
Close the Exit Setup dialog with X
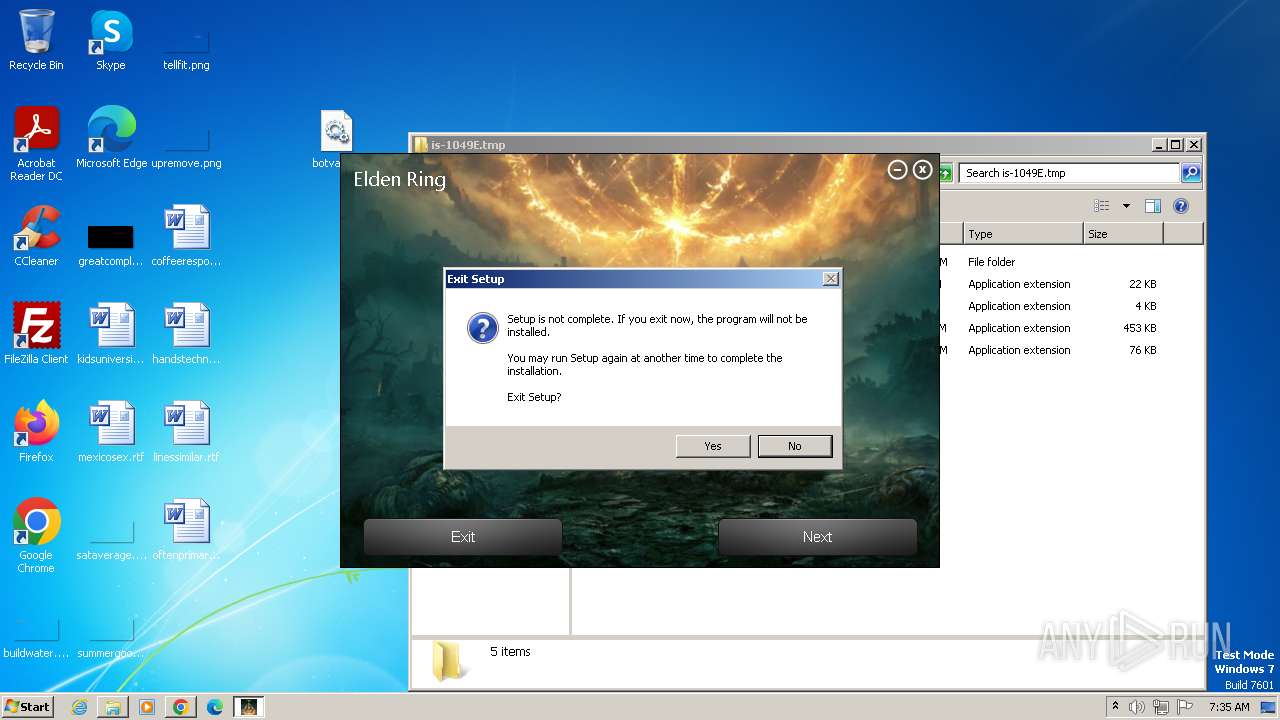[x=830, y=279]
